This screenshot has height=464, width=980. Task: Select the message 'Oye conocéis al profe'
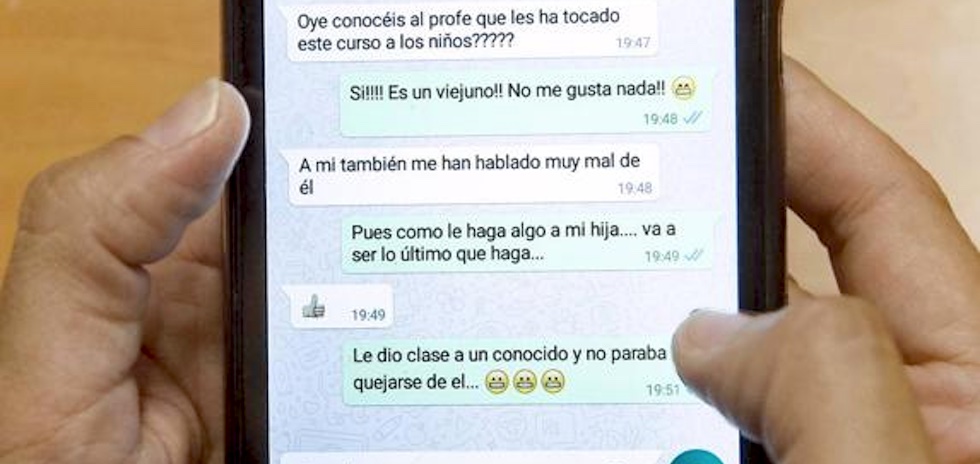point(472,30)
